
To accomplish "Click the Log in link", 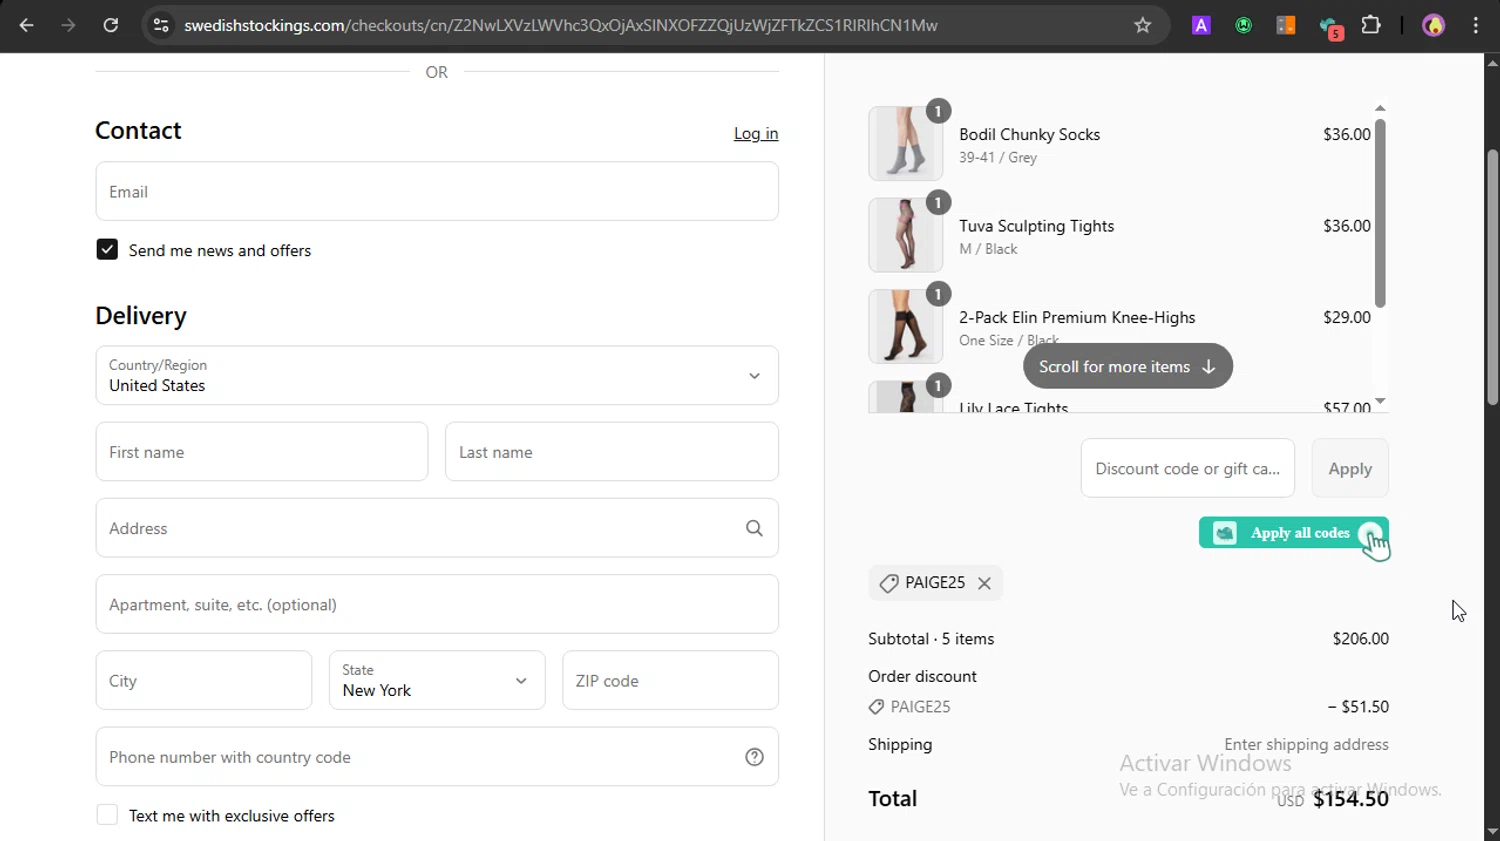I will tap(756, 133).
